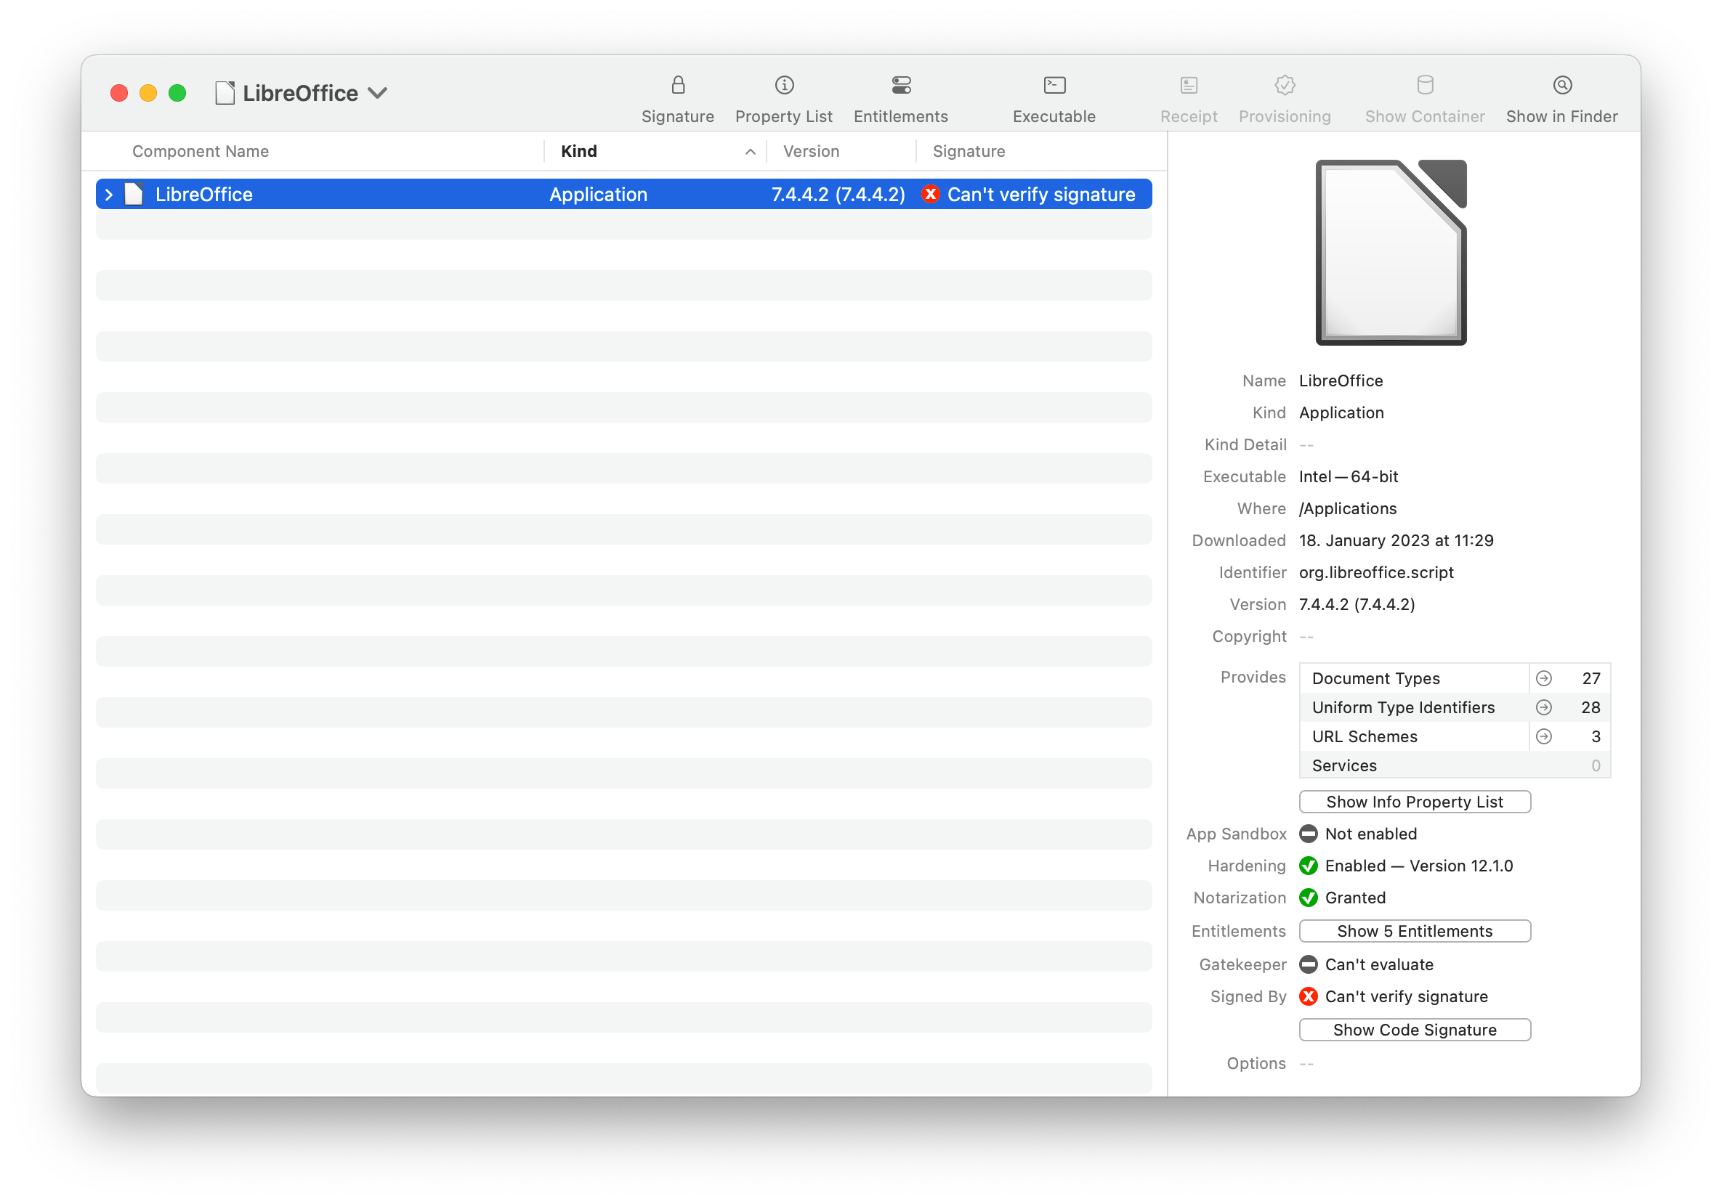Image resolution: width=1722 pixels, height=1204 pixels.
Task: Click Show in Finder magnifier icon
Action: (x=1562, y=86)
